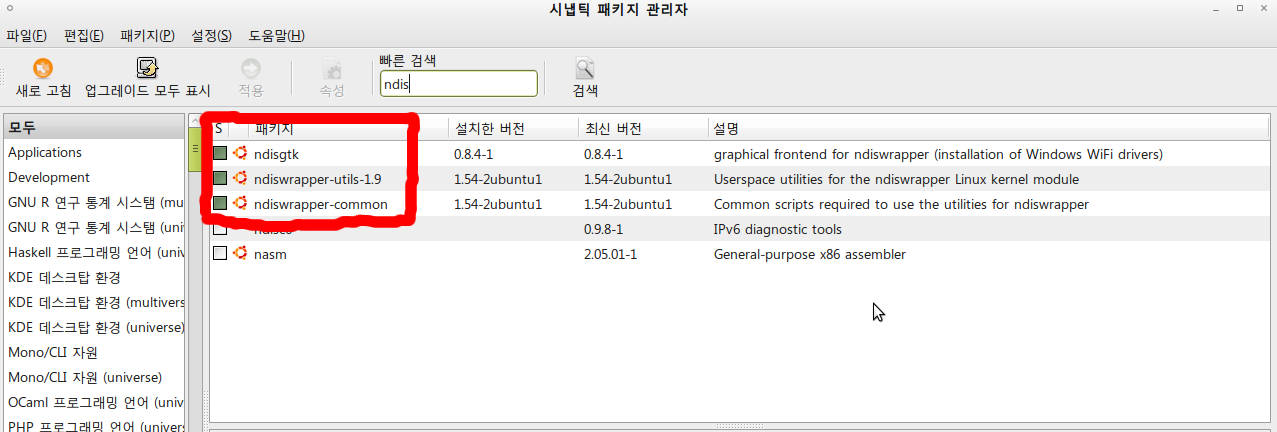Click installed version 1.54-2ubuntu1 of ndiswrapper-utils-1.9
The width and height of the screenshot is (1277, 432).
pos(498,179)
